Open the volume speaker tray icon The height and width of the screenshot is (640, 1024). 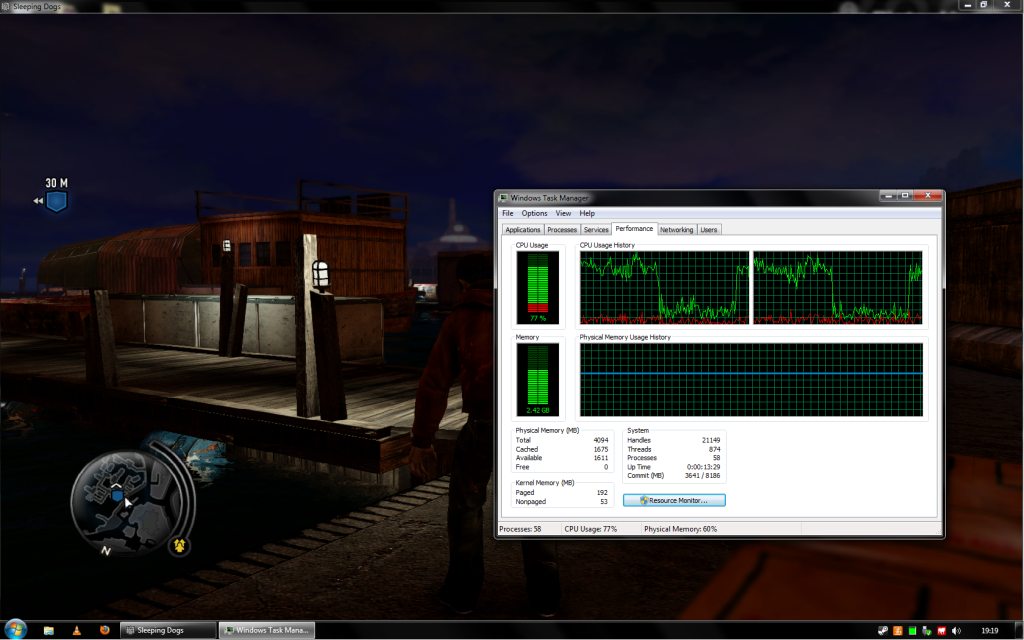tap(958, 631)
